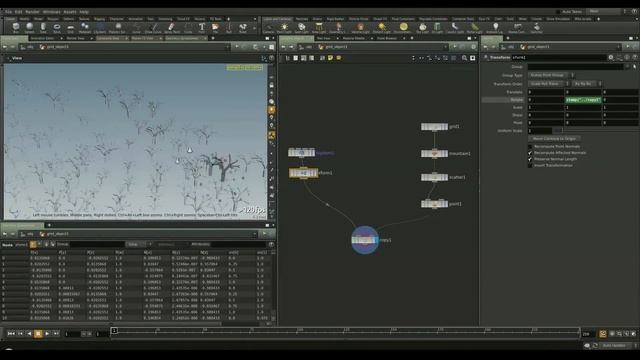Select the Camera shelf tool
640x360 pixels.
tap(268, 28)
